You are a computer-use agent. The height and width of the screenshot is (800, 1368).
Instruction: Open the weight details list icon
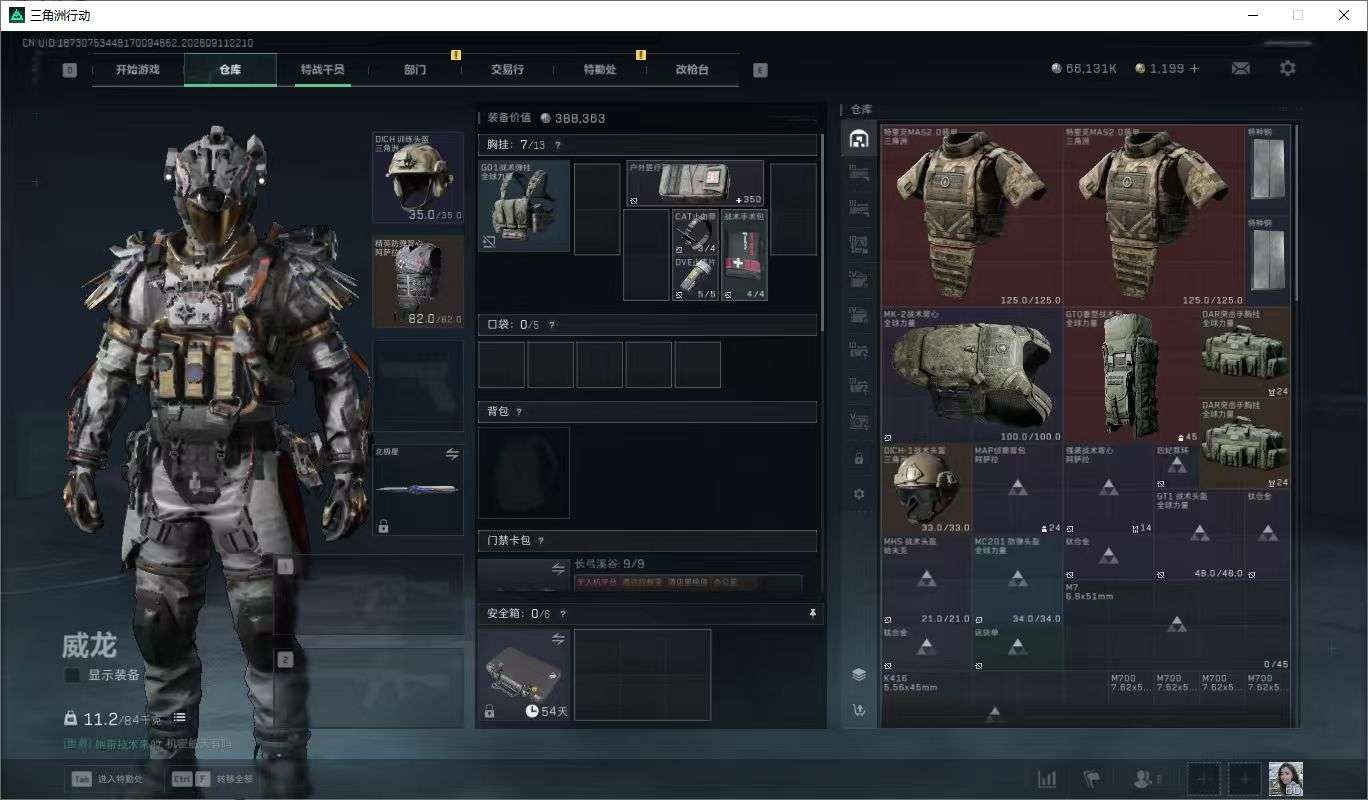(x=180, y=717)
